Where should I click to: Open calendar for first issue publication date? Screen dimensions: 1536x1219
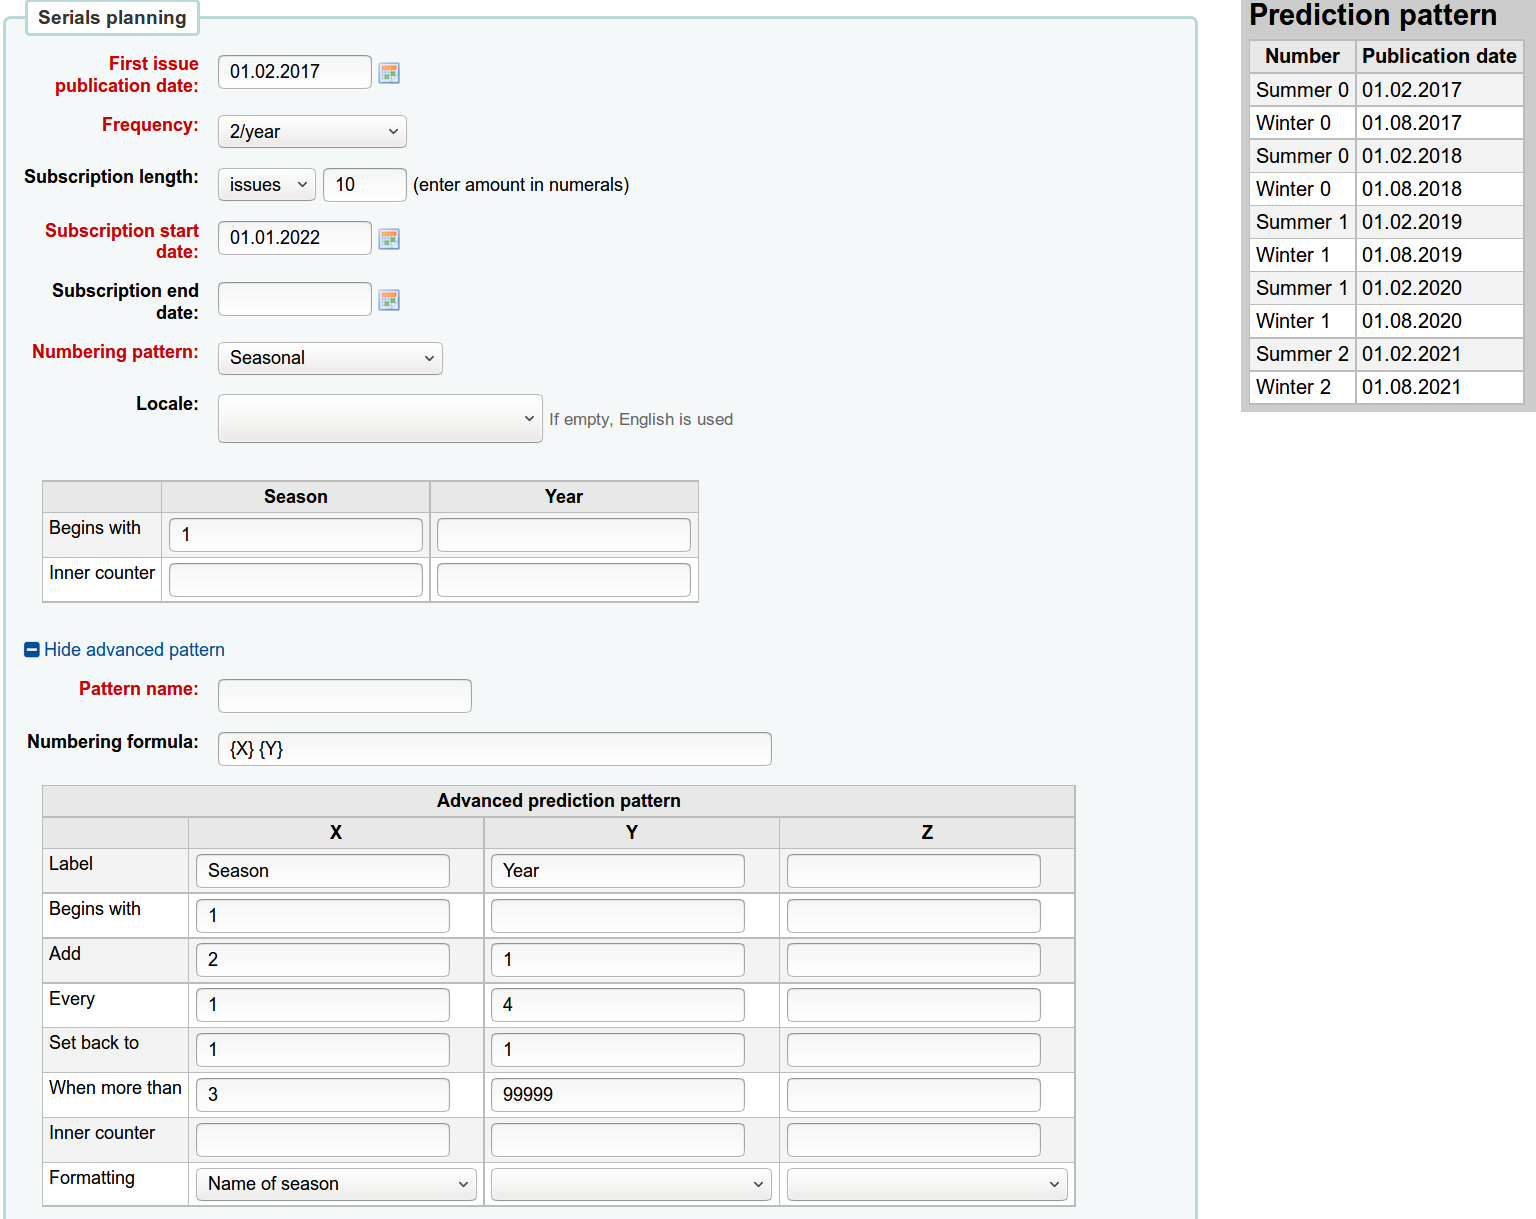click(x=389, y=73)
